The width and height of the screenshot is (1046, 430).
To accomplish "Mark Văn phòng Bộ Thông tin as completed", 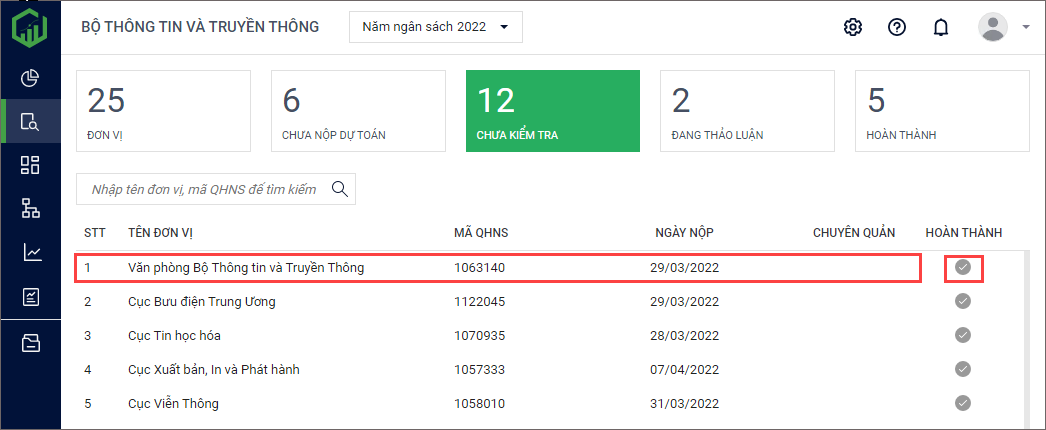I will (x=963, y=267).
